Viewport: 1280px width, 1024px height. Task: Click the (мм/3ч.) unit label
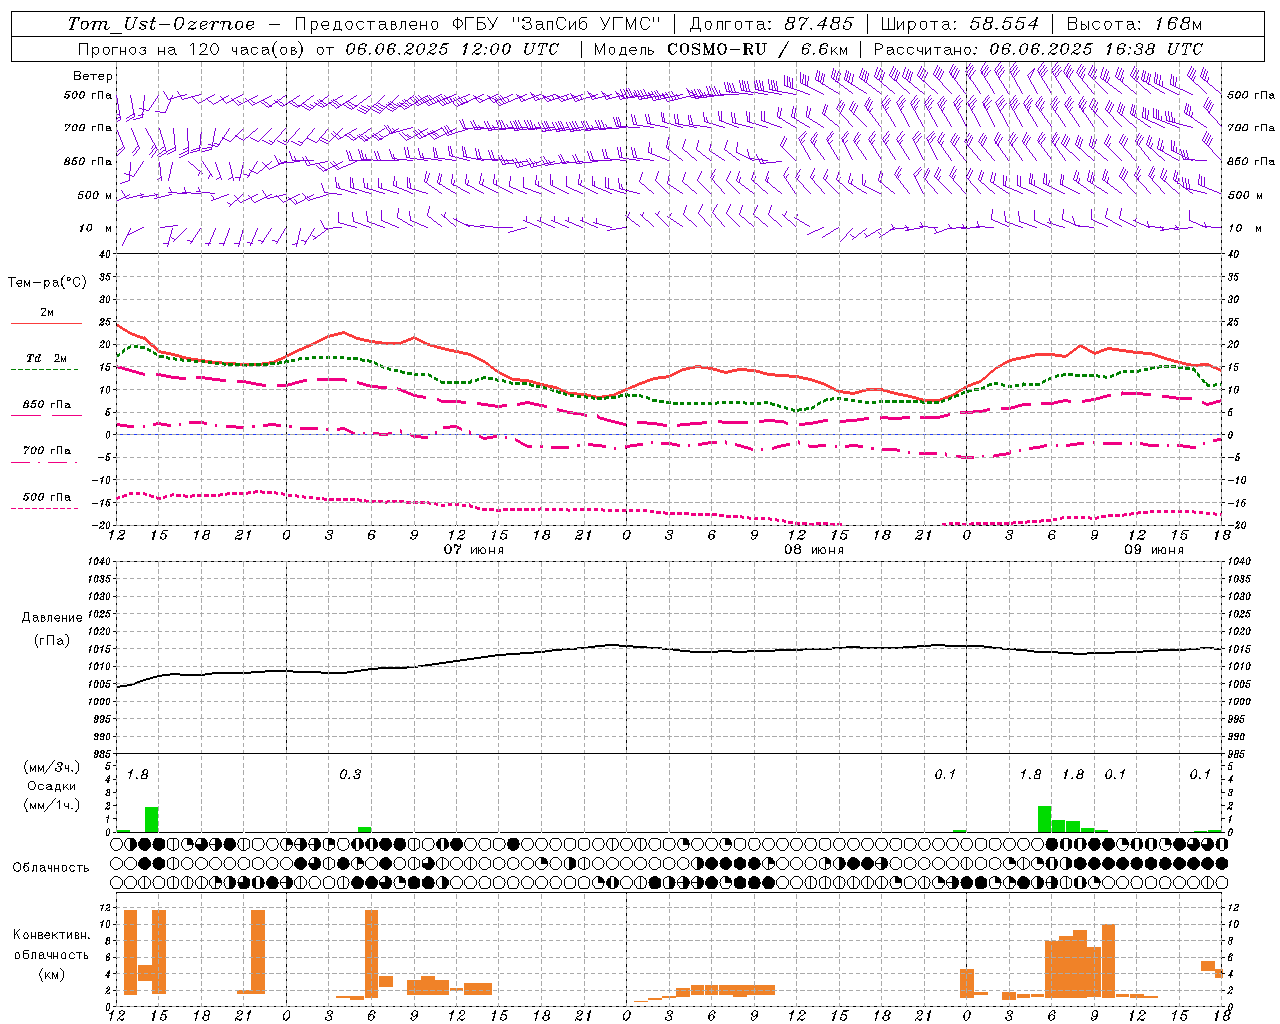coord(51,767)
